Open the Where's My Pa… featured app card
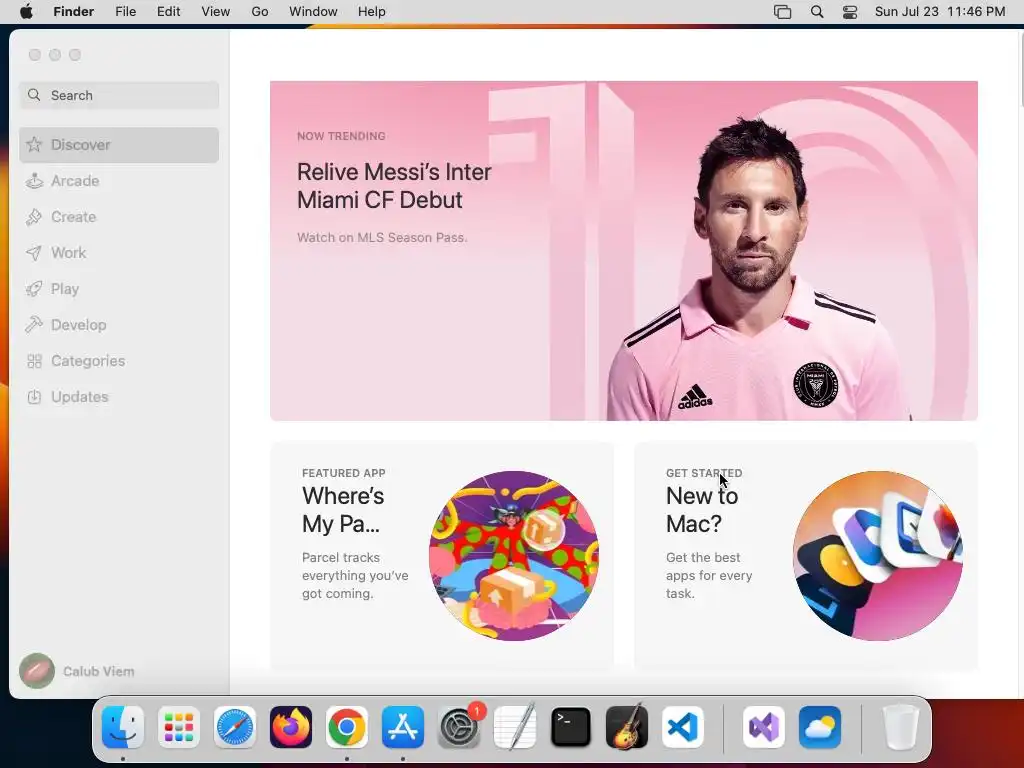This screenshot has width=1024, height=768. click(442, 556)
